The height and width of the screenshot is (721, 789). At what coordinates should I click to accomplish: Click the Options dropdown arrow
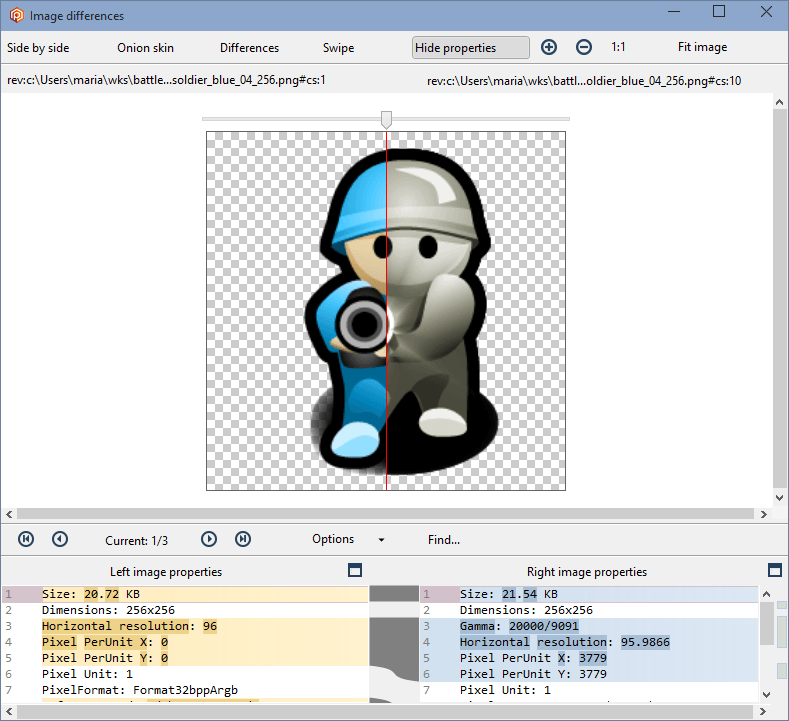[381, 540]
